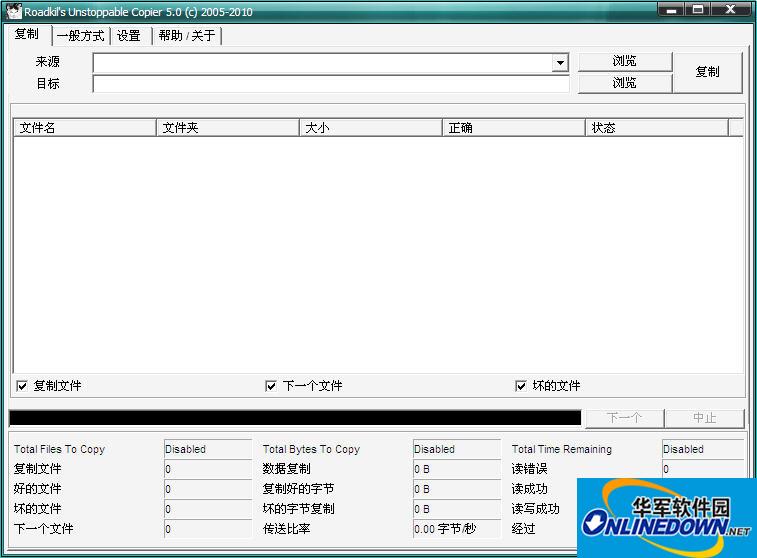Screen dimensions: 757x558
Task: Click 浏览 button for the target
Action: pos(625,83)
